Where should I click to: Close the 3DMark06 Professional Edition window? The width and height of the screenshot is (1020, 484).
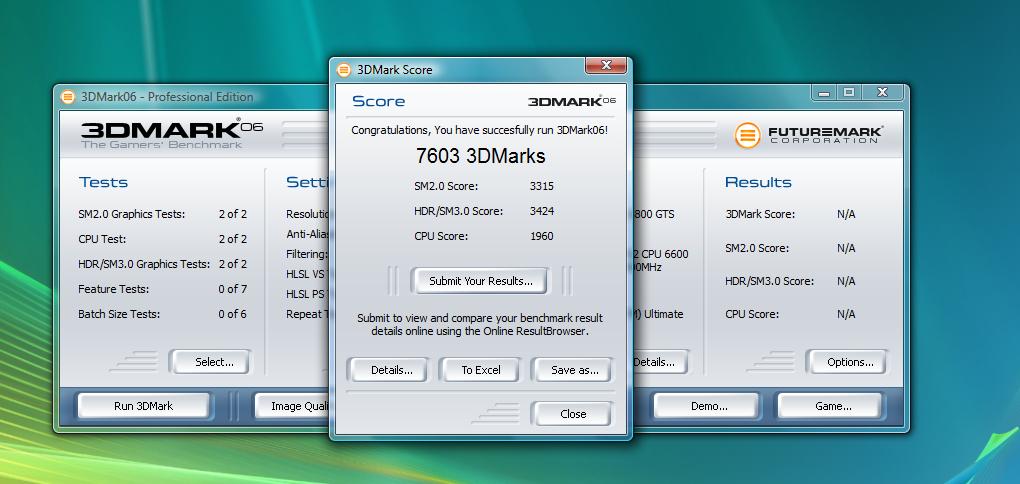coord(882,93)
